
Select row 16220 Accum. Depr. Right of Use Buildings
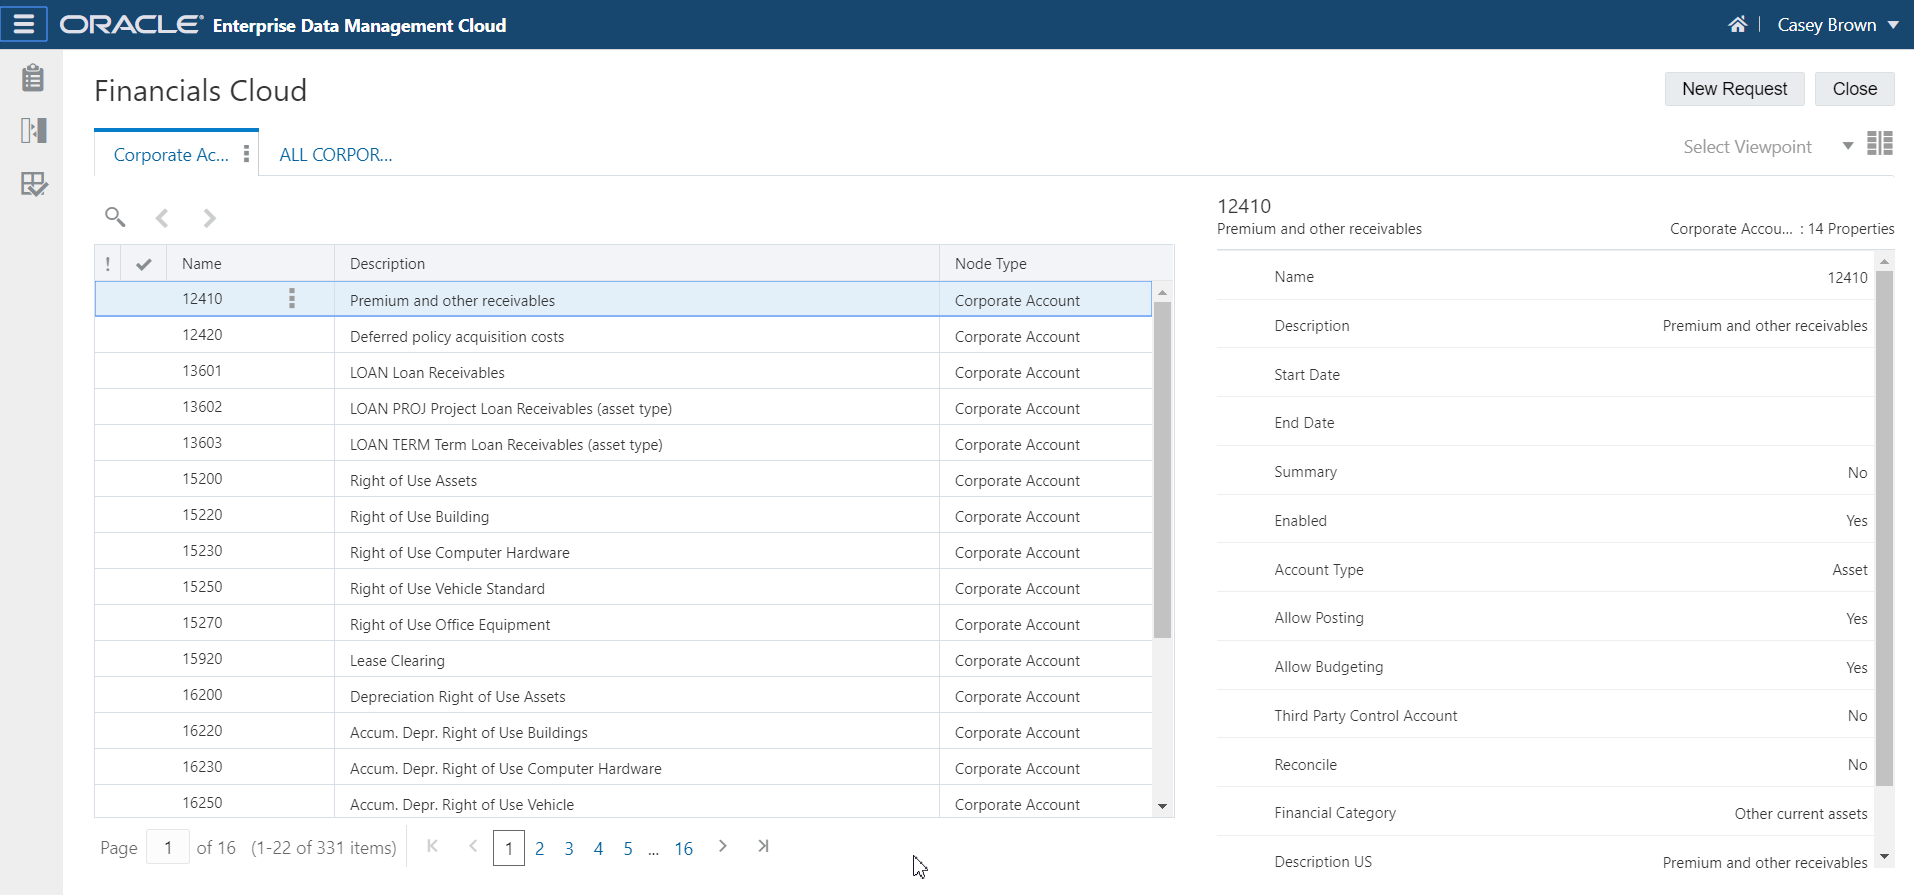[x=623, y=732]
